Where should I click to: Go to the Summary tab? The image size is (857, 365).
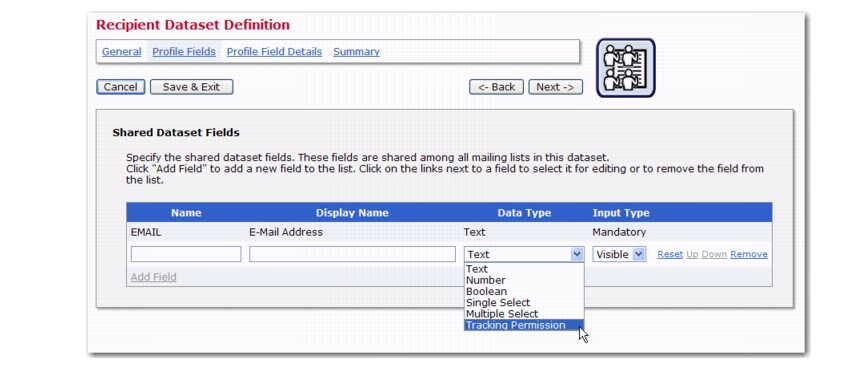356,51
